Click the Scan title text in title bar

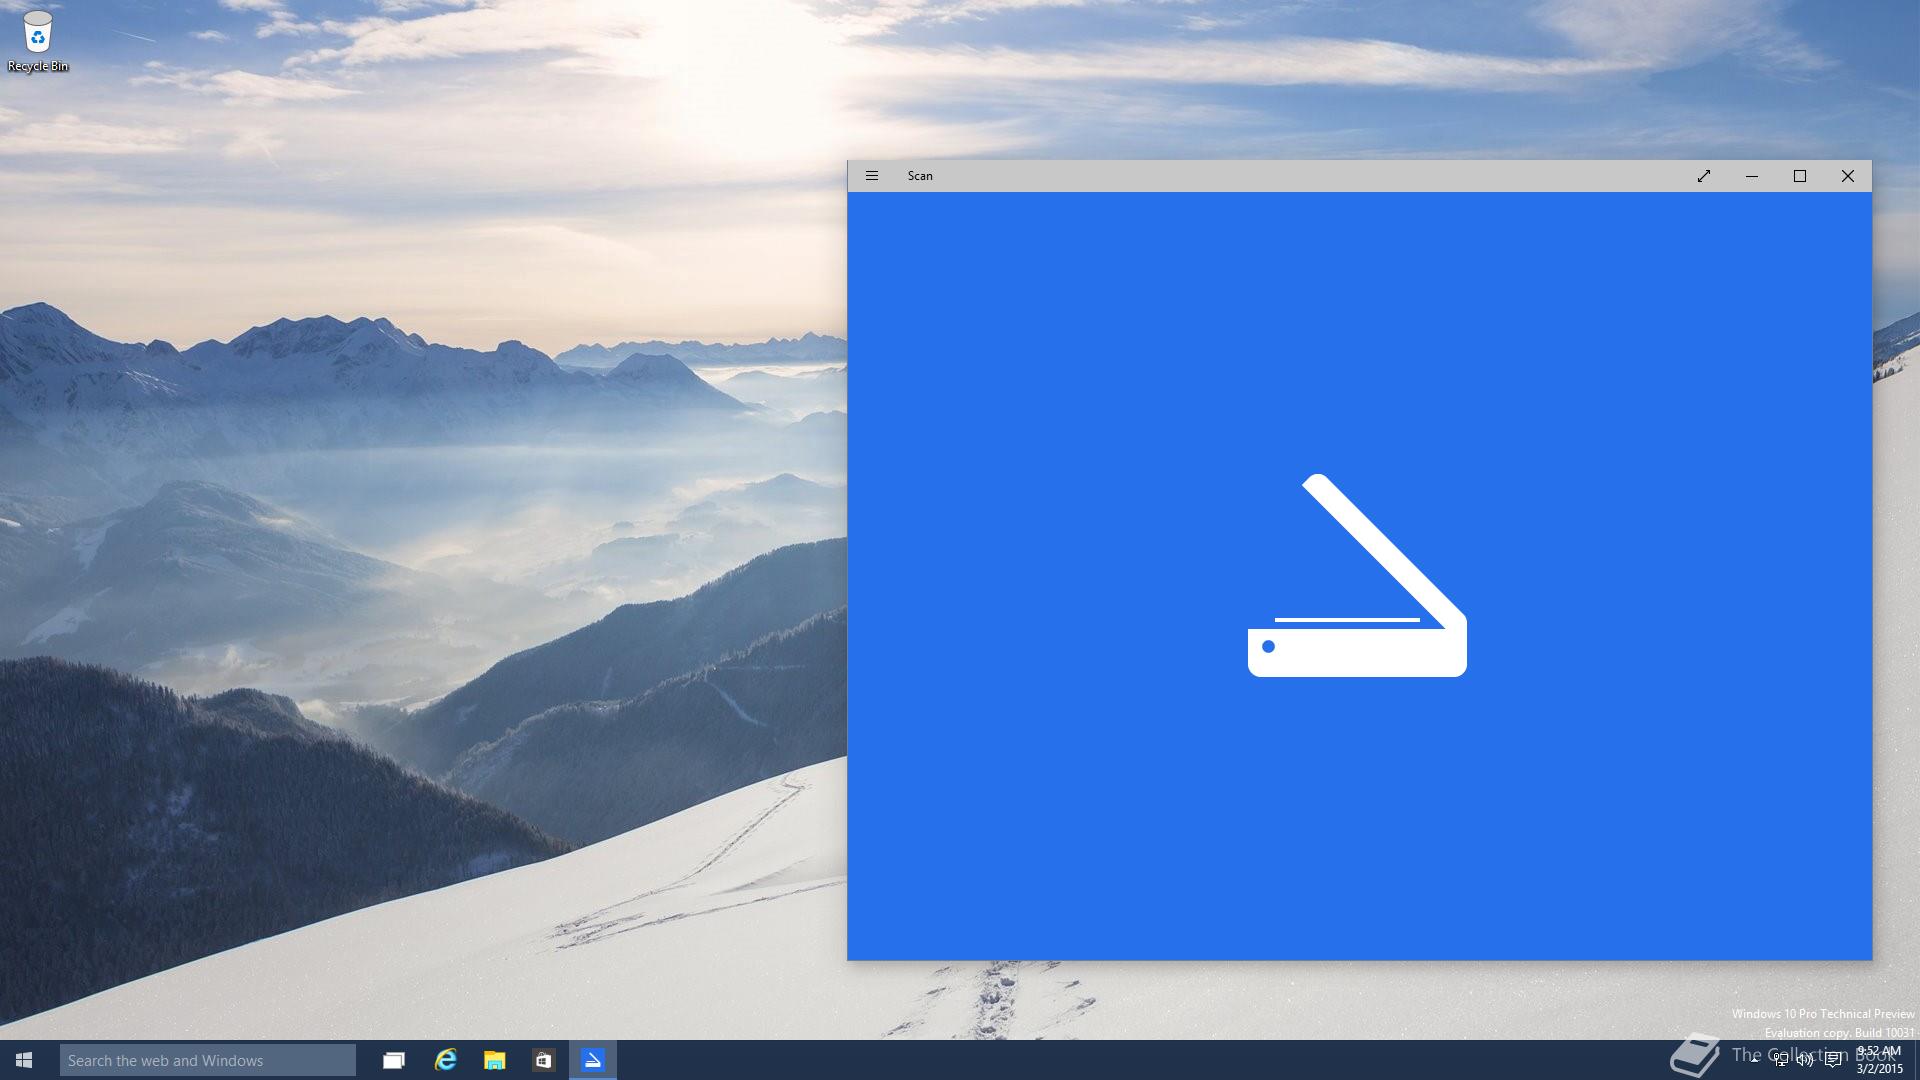point(920,176)
